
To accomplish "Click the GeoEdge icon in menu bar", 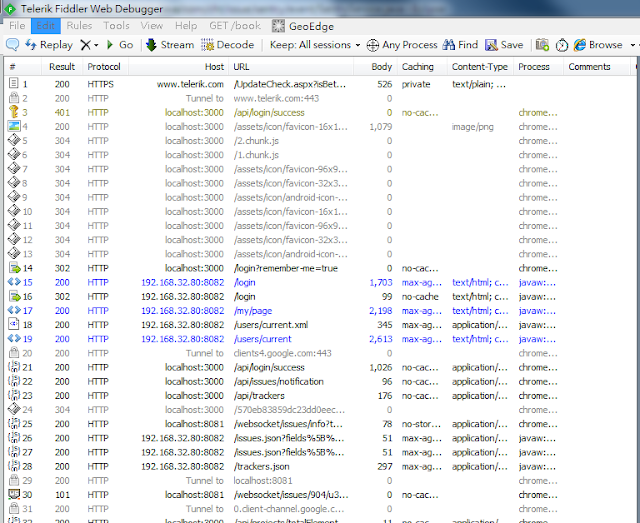I will click(x=278, y=26).
